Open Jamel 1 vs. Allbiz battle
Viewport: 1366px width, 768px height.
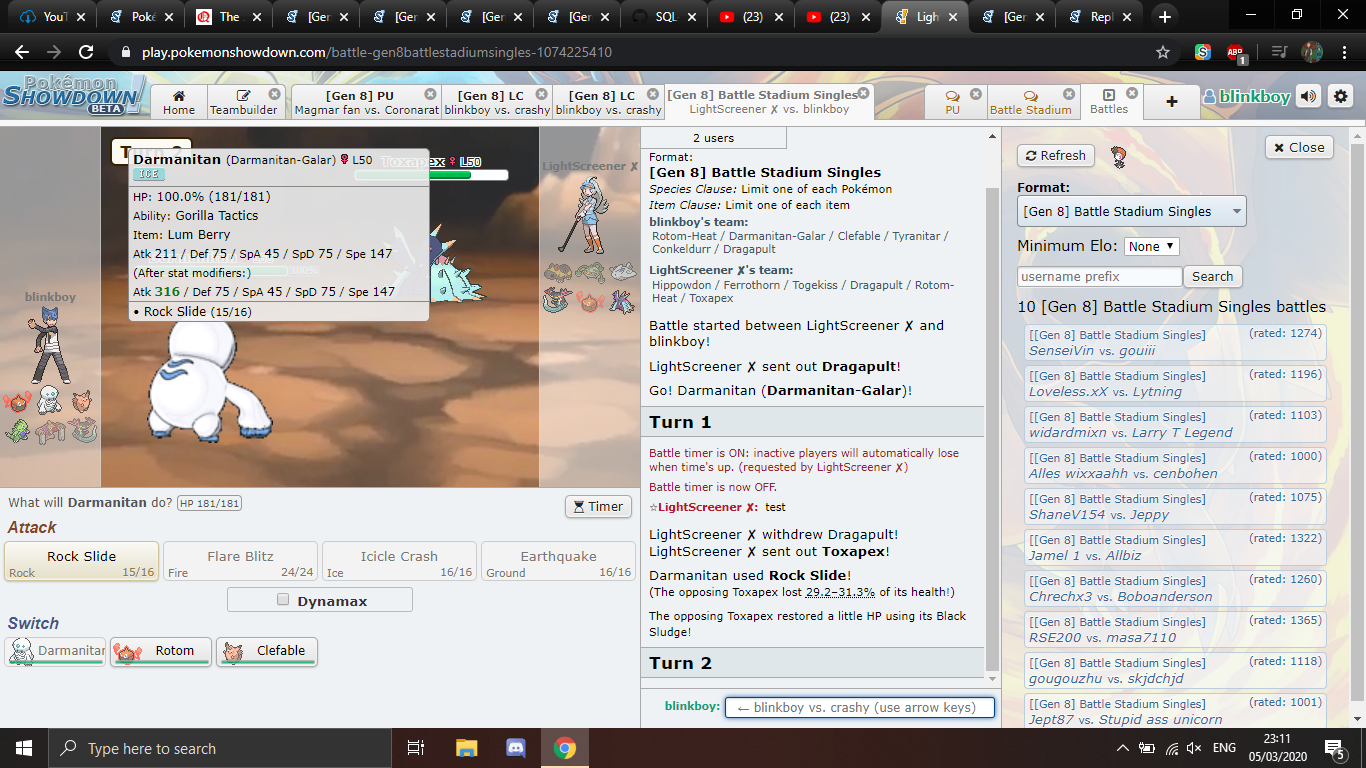[x=1175, y=547]
